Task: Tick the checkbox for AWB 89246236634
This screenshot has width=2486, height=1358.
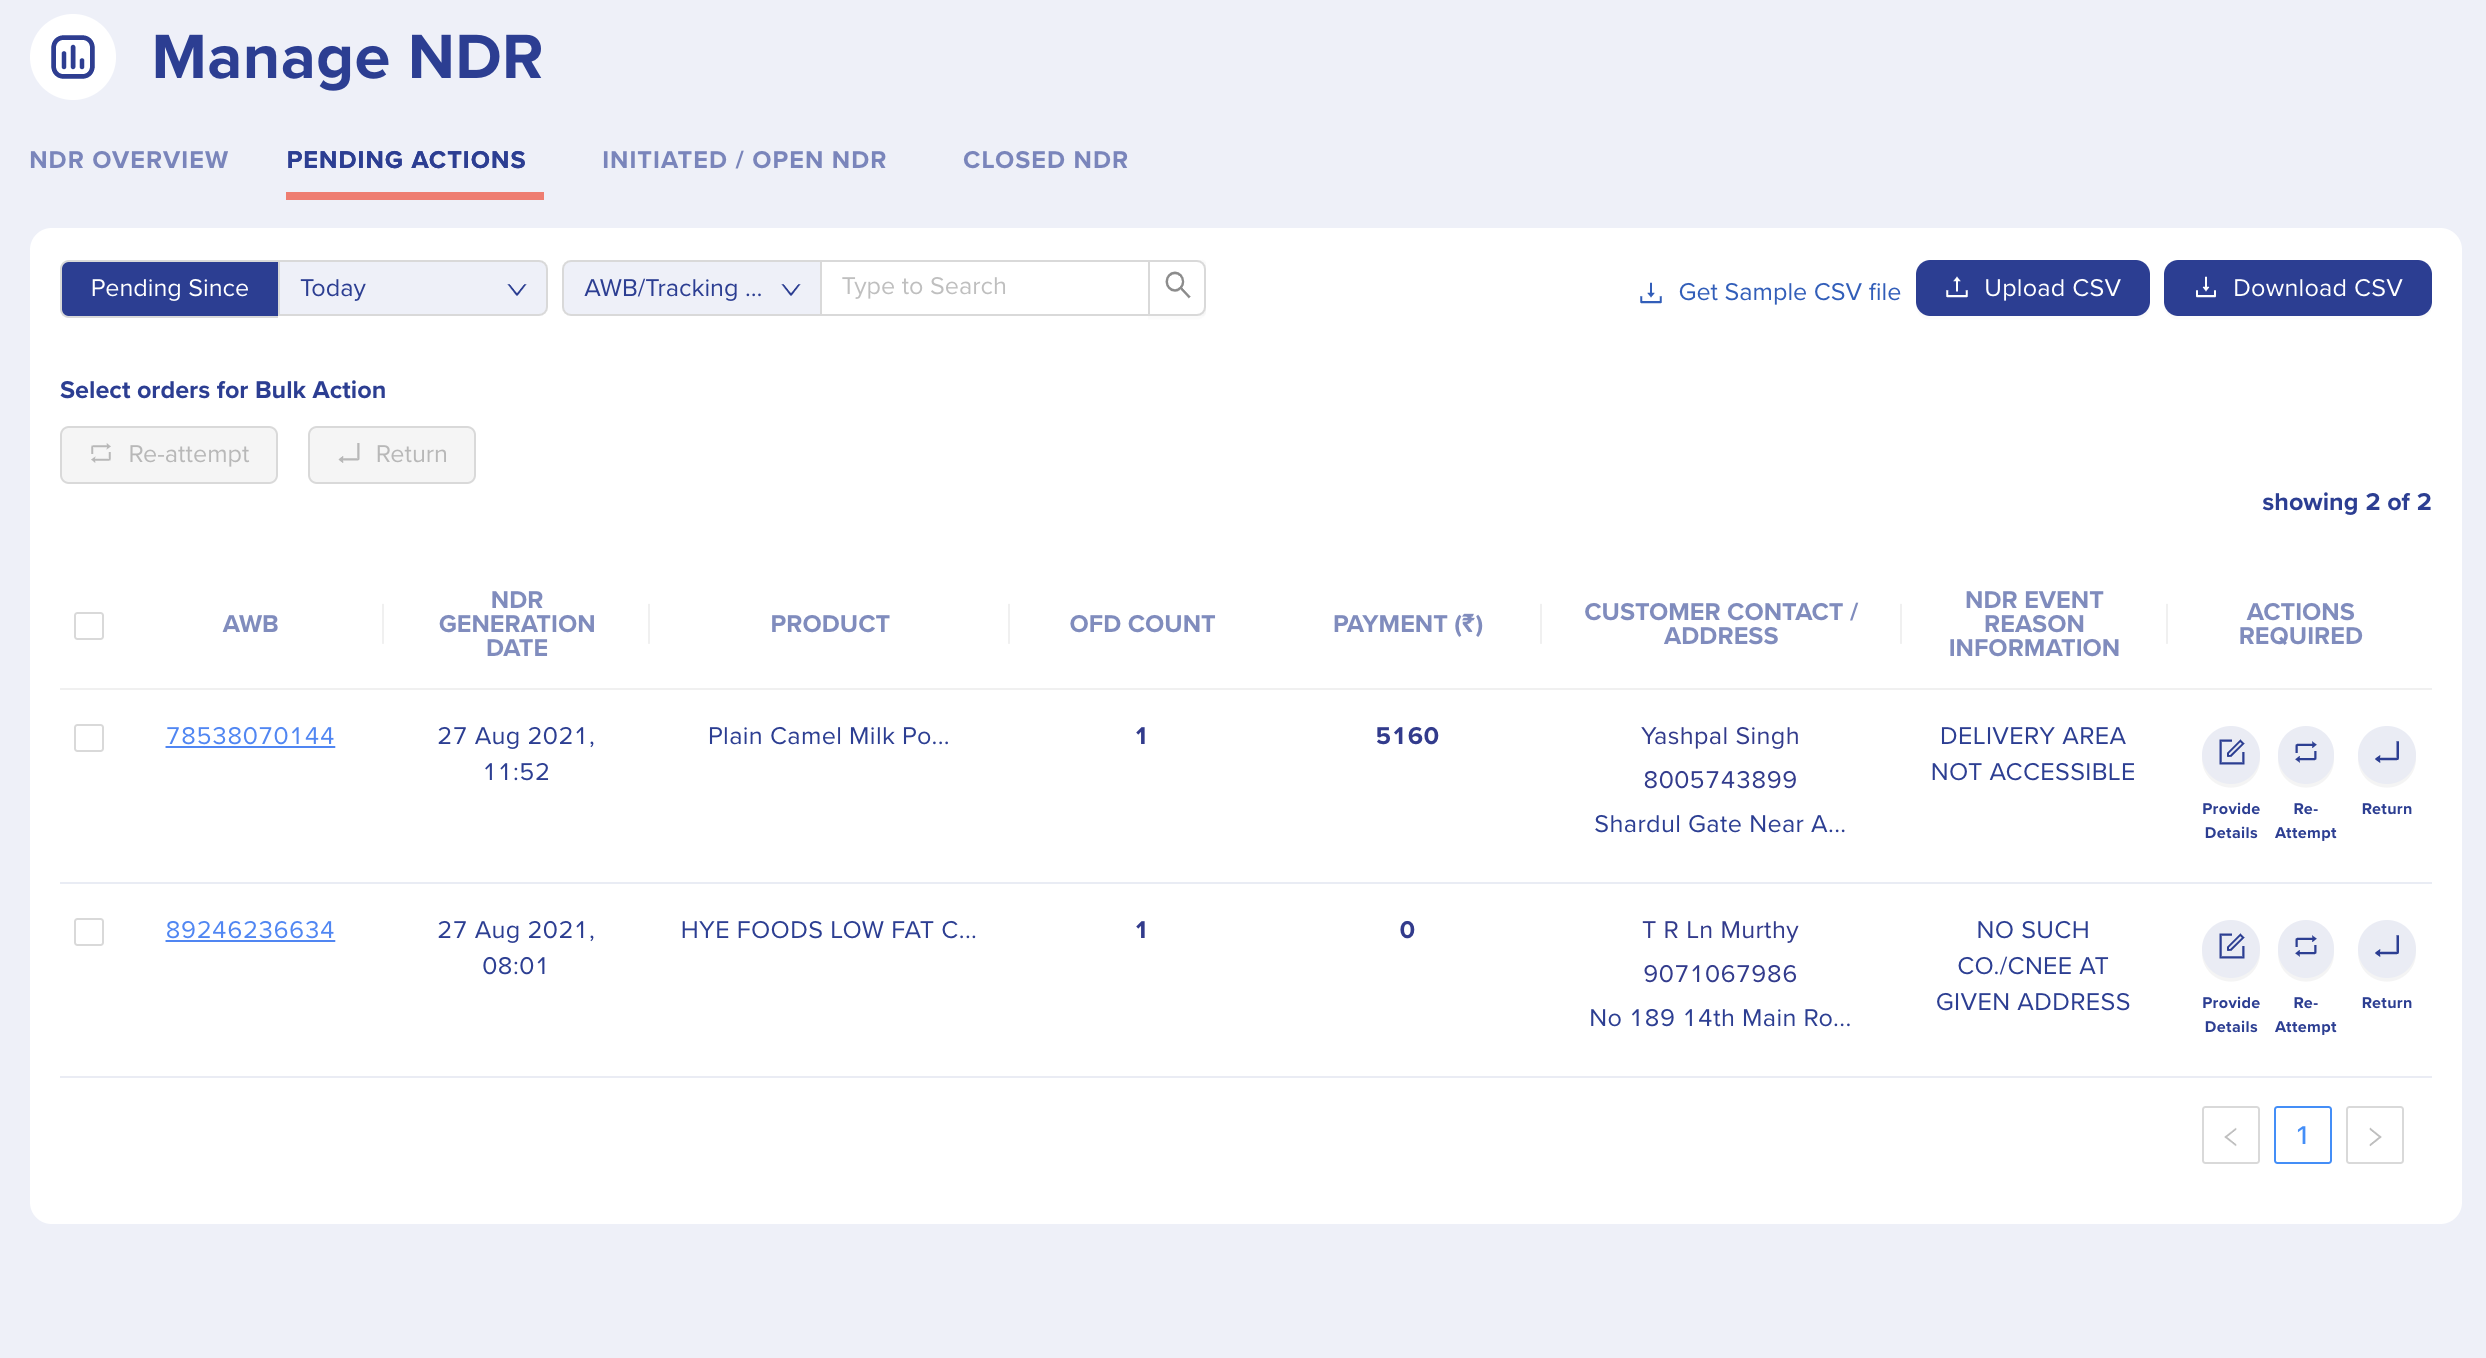Action: point(88,932)
